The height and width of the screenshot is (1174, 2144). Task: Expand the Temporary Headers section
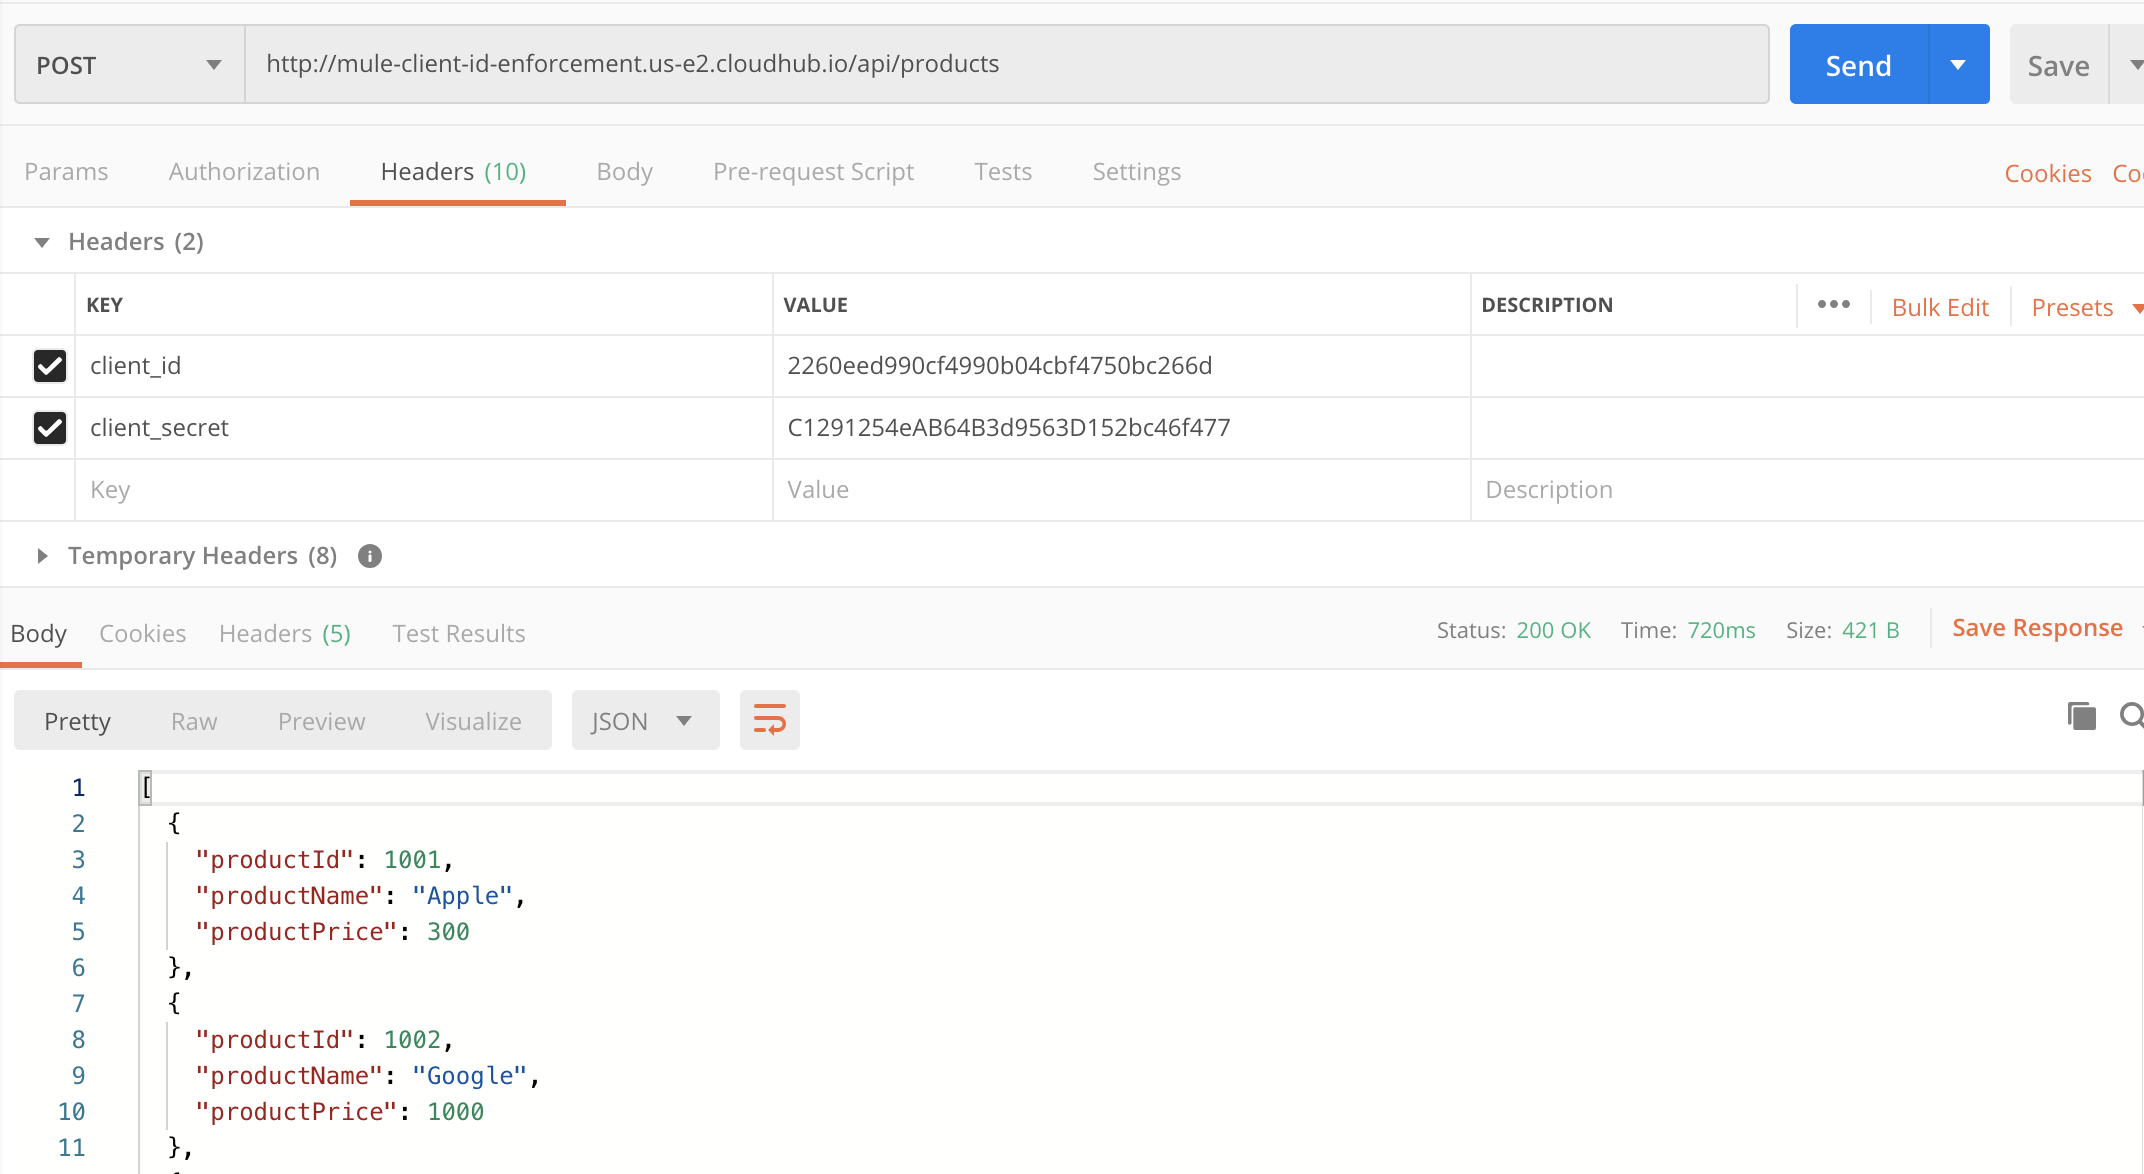42,556
